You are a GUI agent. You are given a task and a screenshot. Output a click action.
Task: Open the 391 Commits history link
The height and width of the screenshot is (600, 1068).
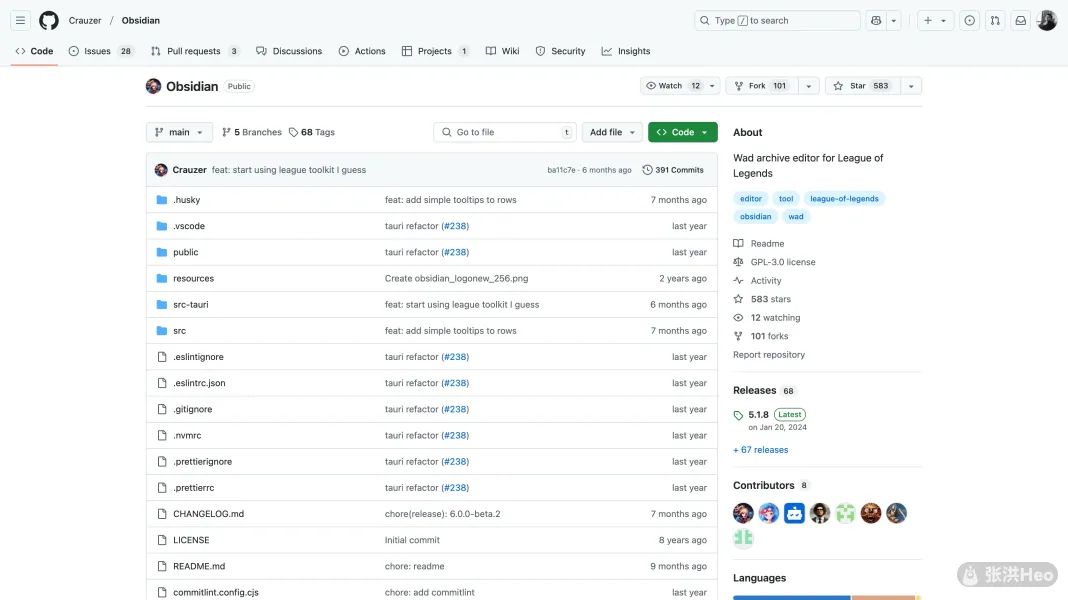click(x=673, y=170)
